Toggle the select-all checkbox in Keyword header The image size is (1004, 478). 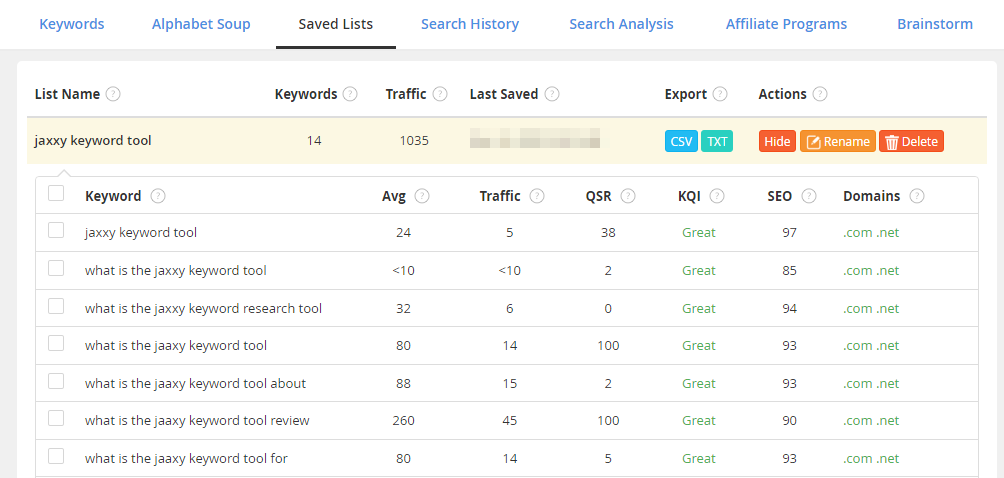[56, 193]
